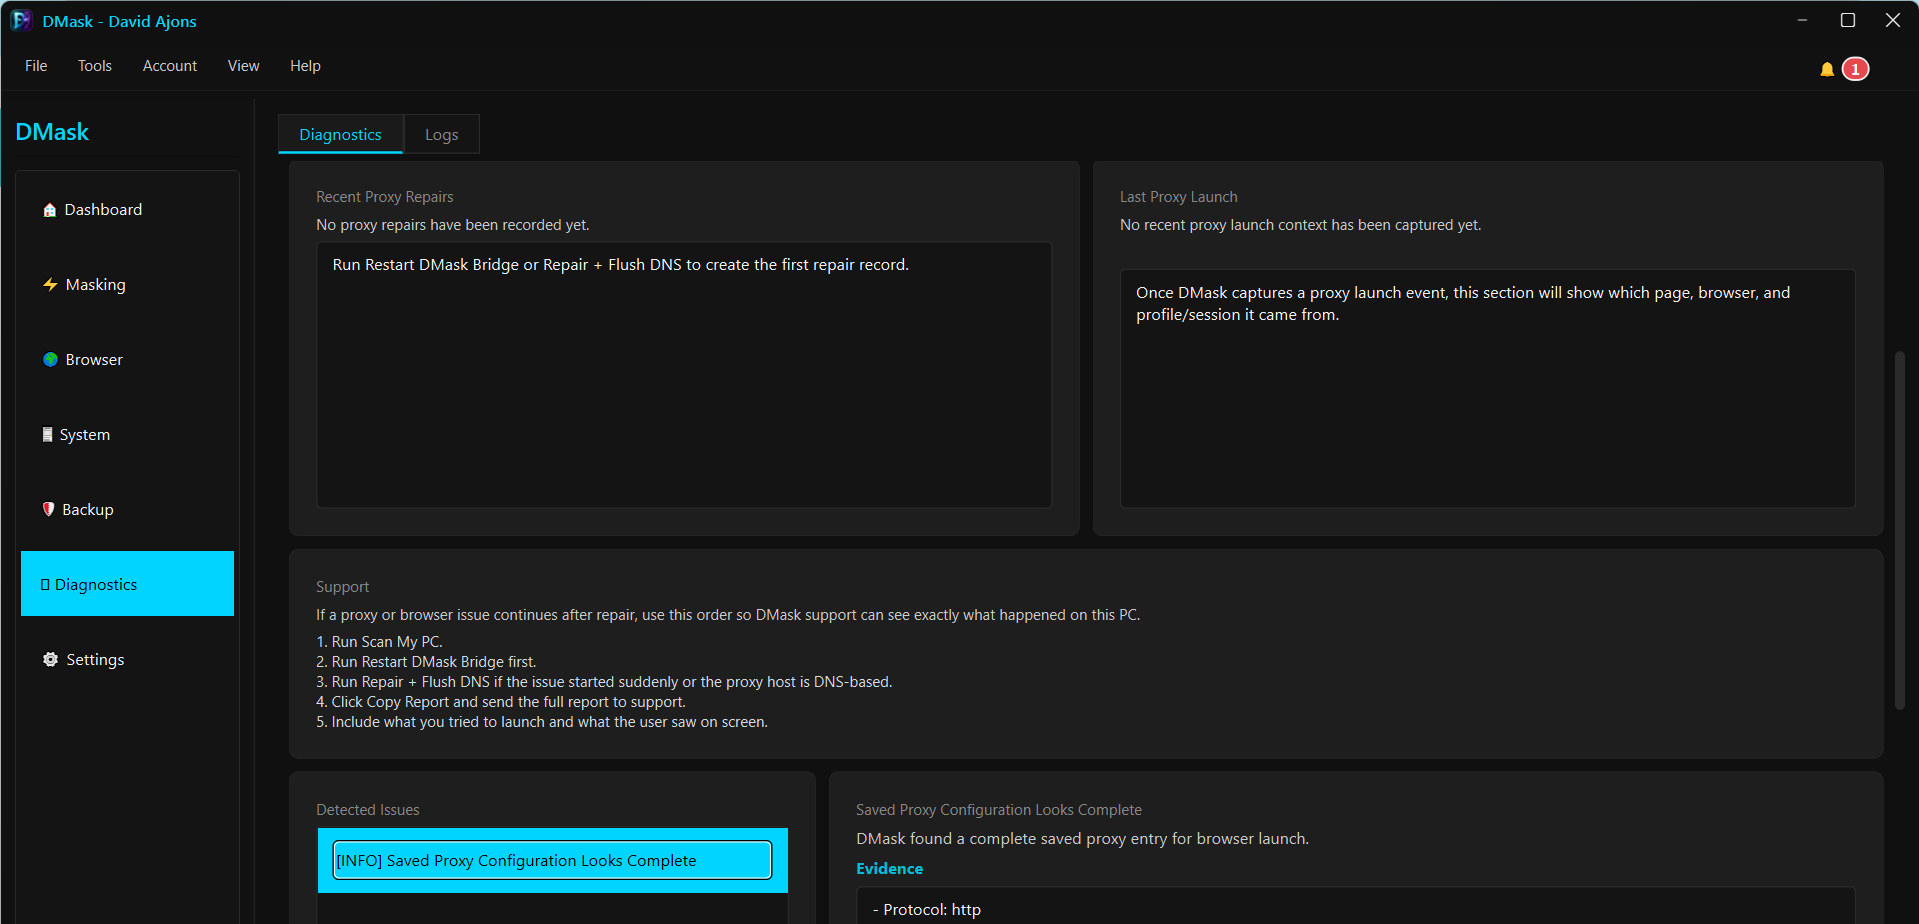Image resolution: width=1919 pixels, height=924 pixels.
Task: Click the 'Click Copy Report' support step
Action: 501,702
